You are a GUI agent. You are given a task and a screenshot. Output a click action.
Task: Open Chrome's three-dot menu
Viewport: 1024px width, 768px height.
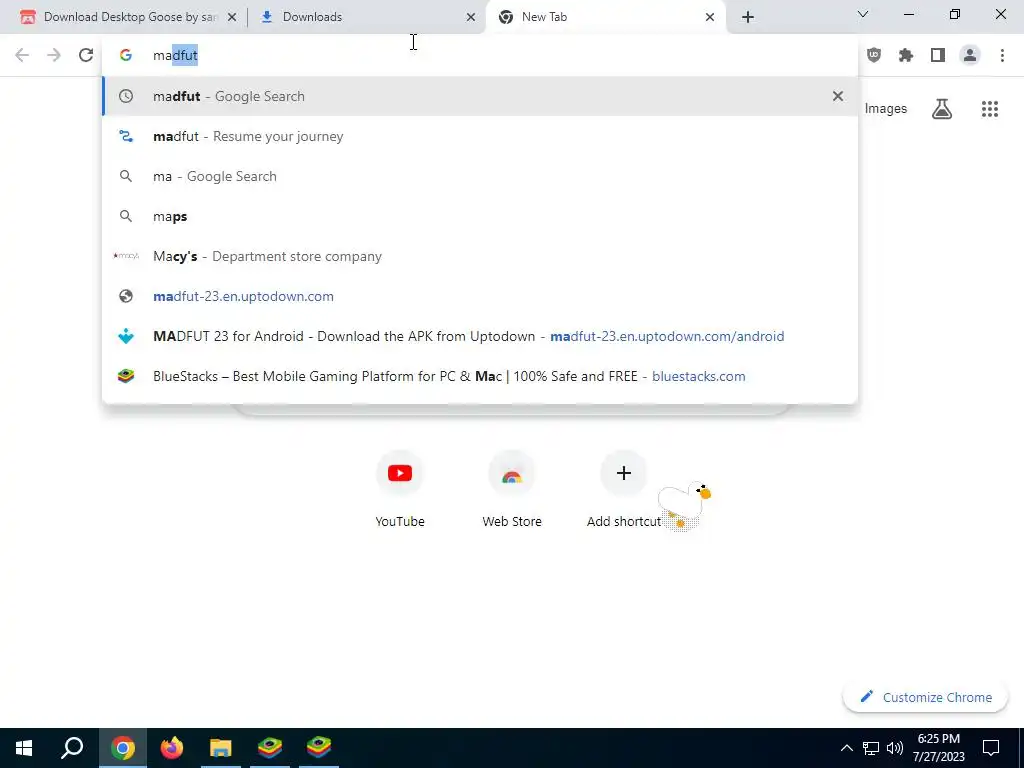point(1002,56)
